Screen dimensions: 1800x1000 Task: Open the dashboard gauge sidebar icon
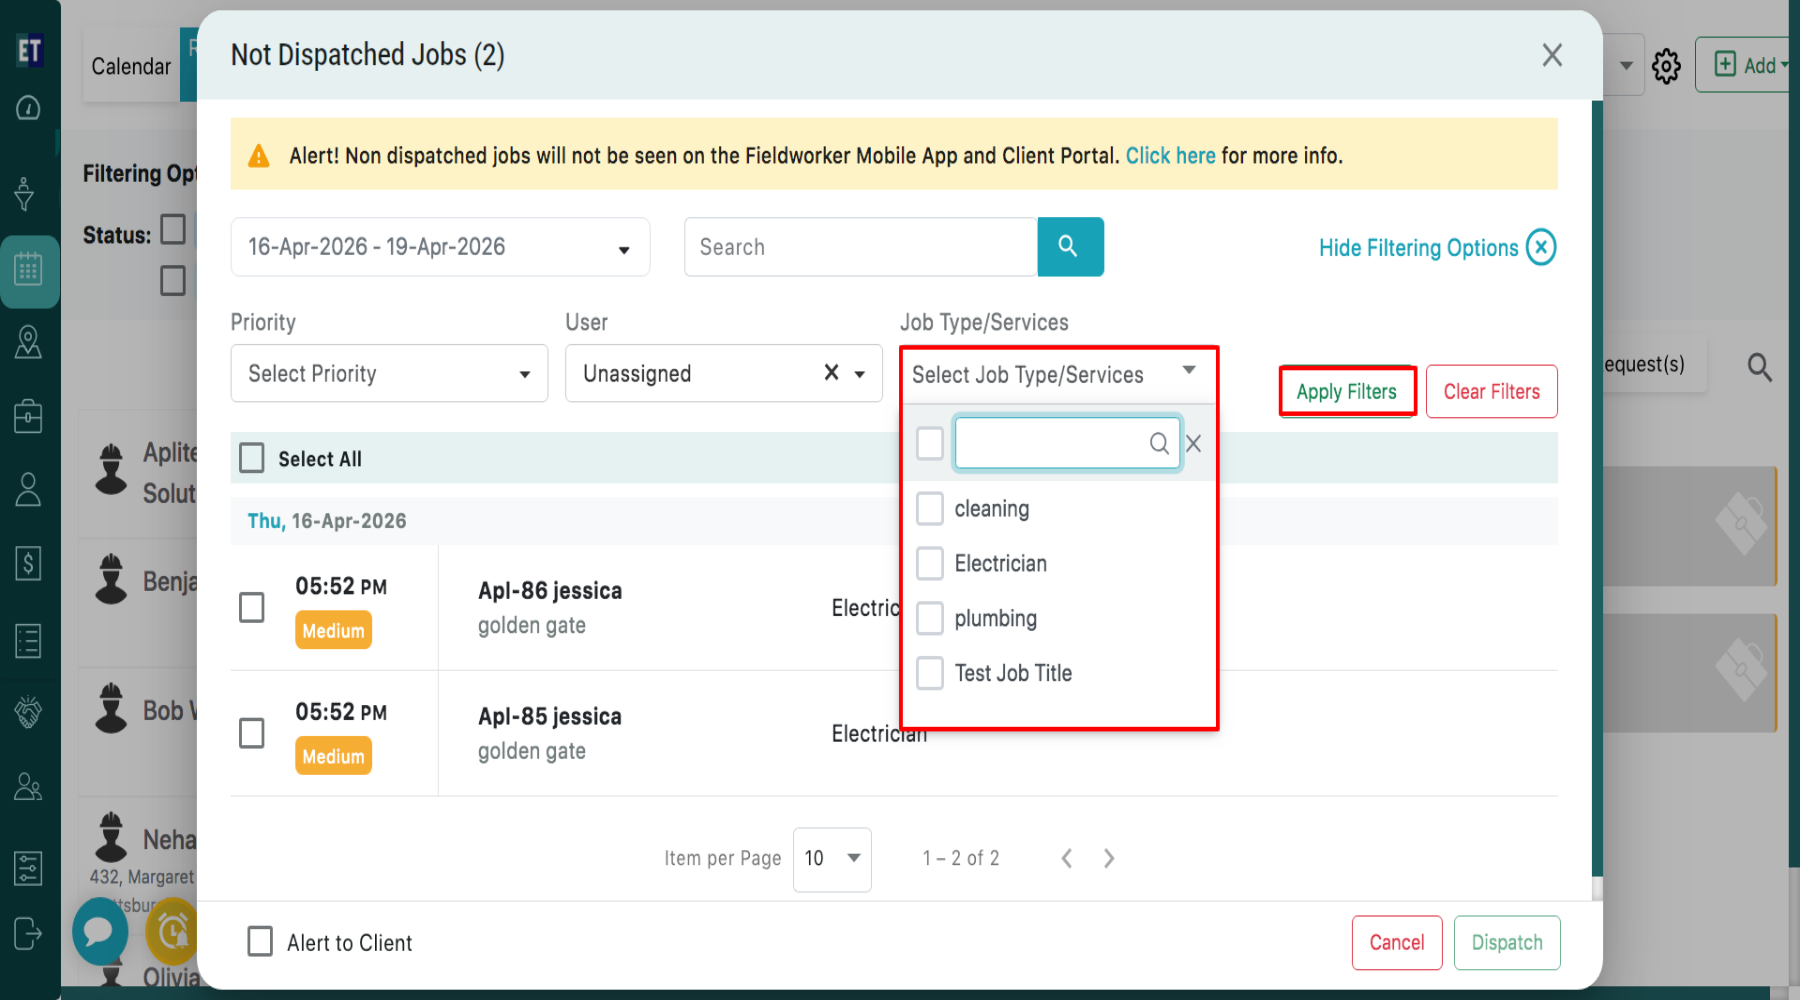click(x=28, y=108)
